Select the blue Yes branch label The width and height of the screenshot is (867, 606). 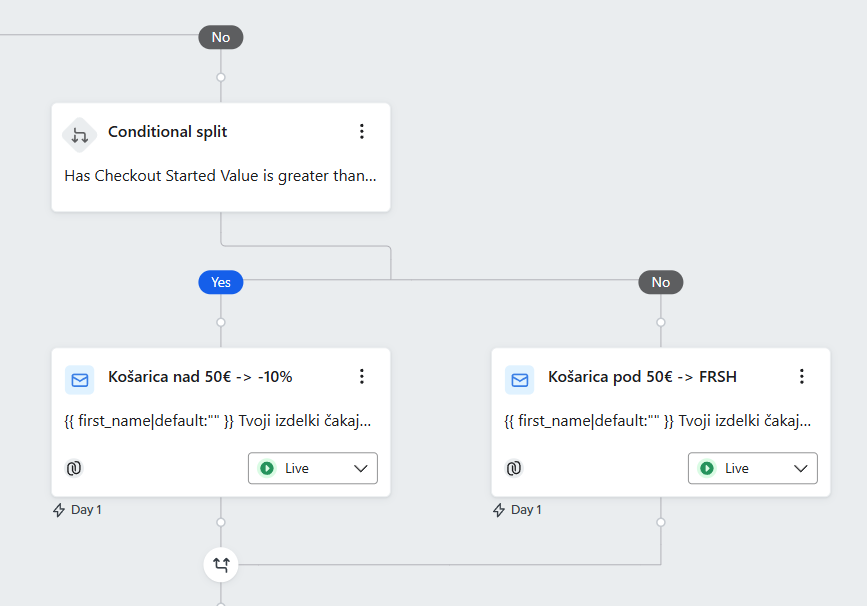tap(221, 282)
